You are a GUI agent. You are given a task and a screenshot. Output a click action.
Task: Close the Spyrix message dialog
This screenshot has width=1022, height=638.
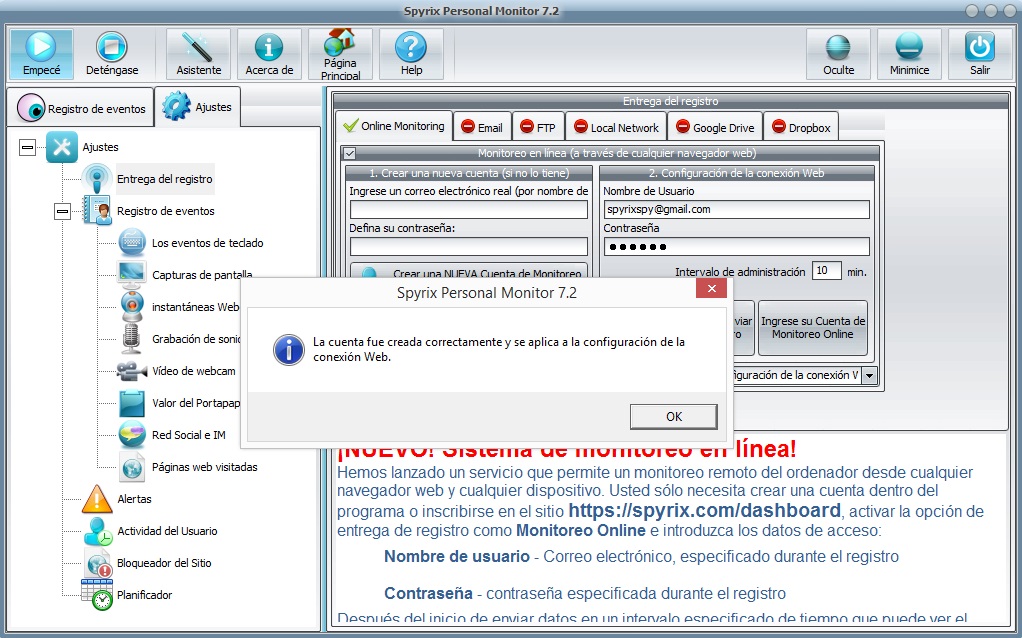click(711, 288)
